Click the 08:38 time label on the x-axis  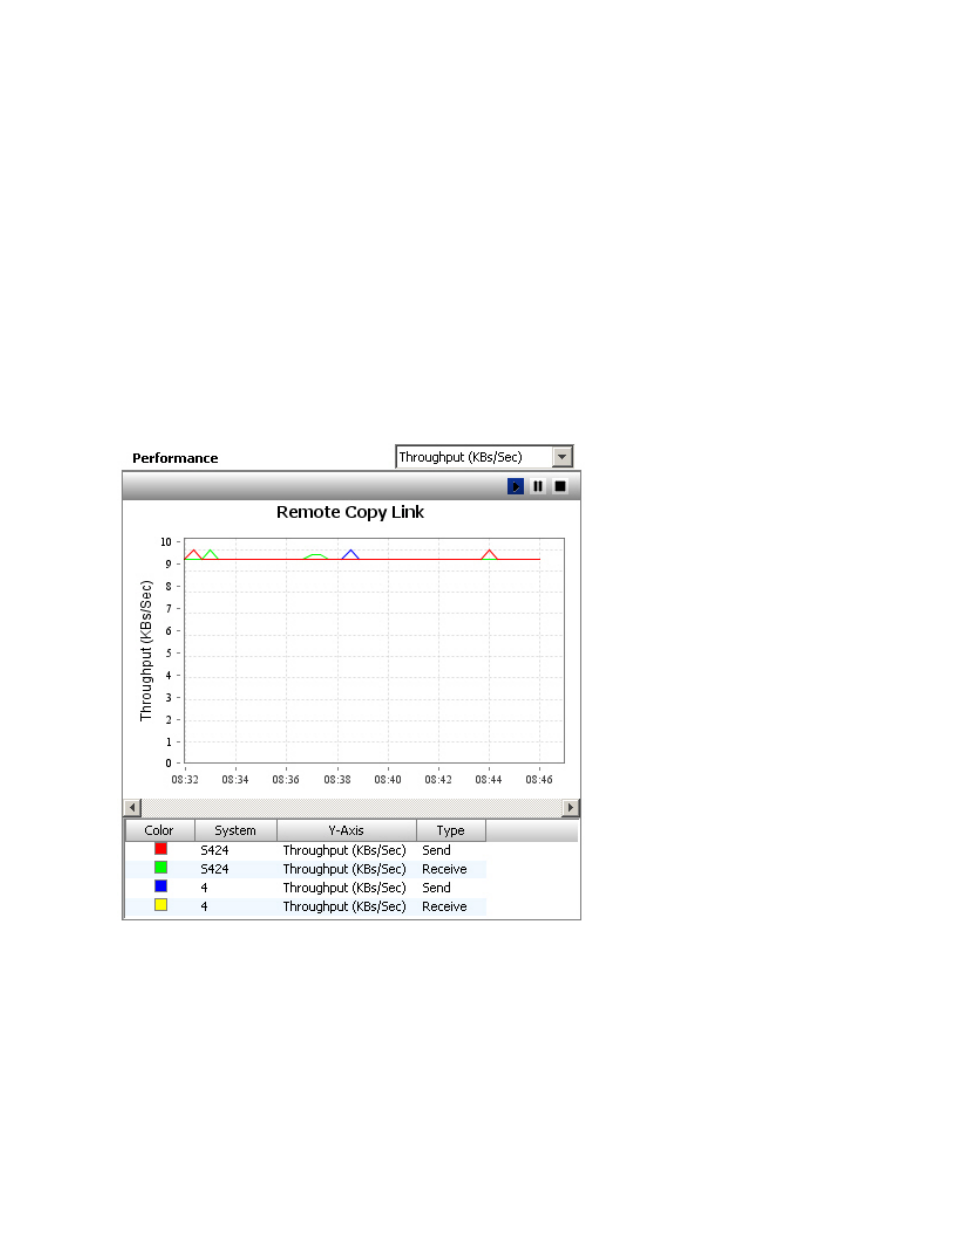337,780
